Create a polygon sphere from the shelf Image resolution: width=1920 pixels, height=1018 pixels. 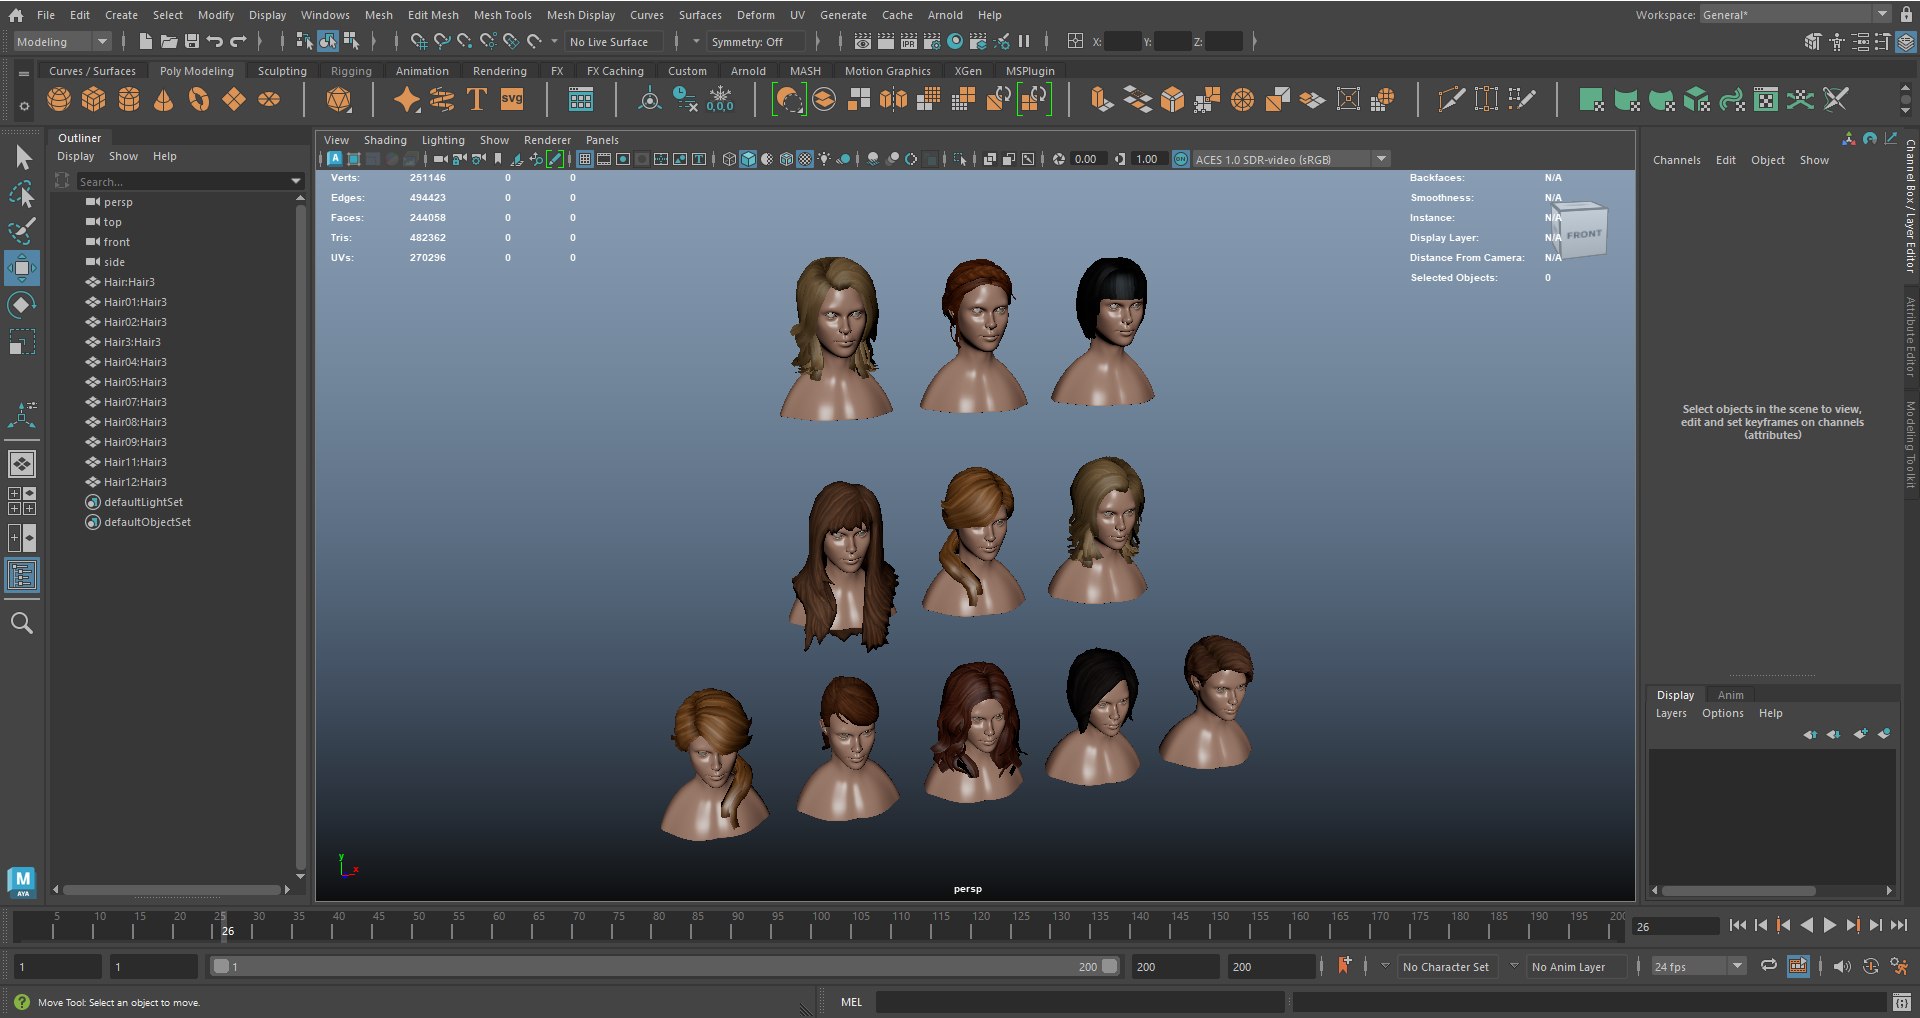[59, 99]
